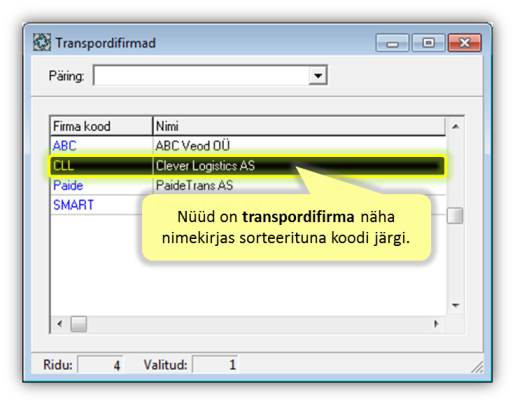Click the horizontal scrollbar right arrow
This screenshot has width=515, height=405.
(436, 324)
